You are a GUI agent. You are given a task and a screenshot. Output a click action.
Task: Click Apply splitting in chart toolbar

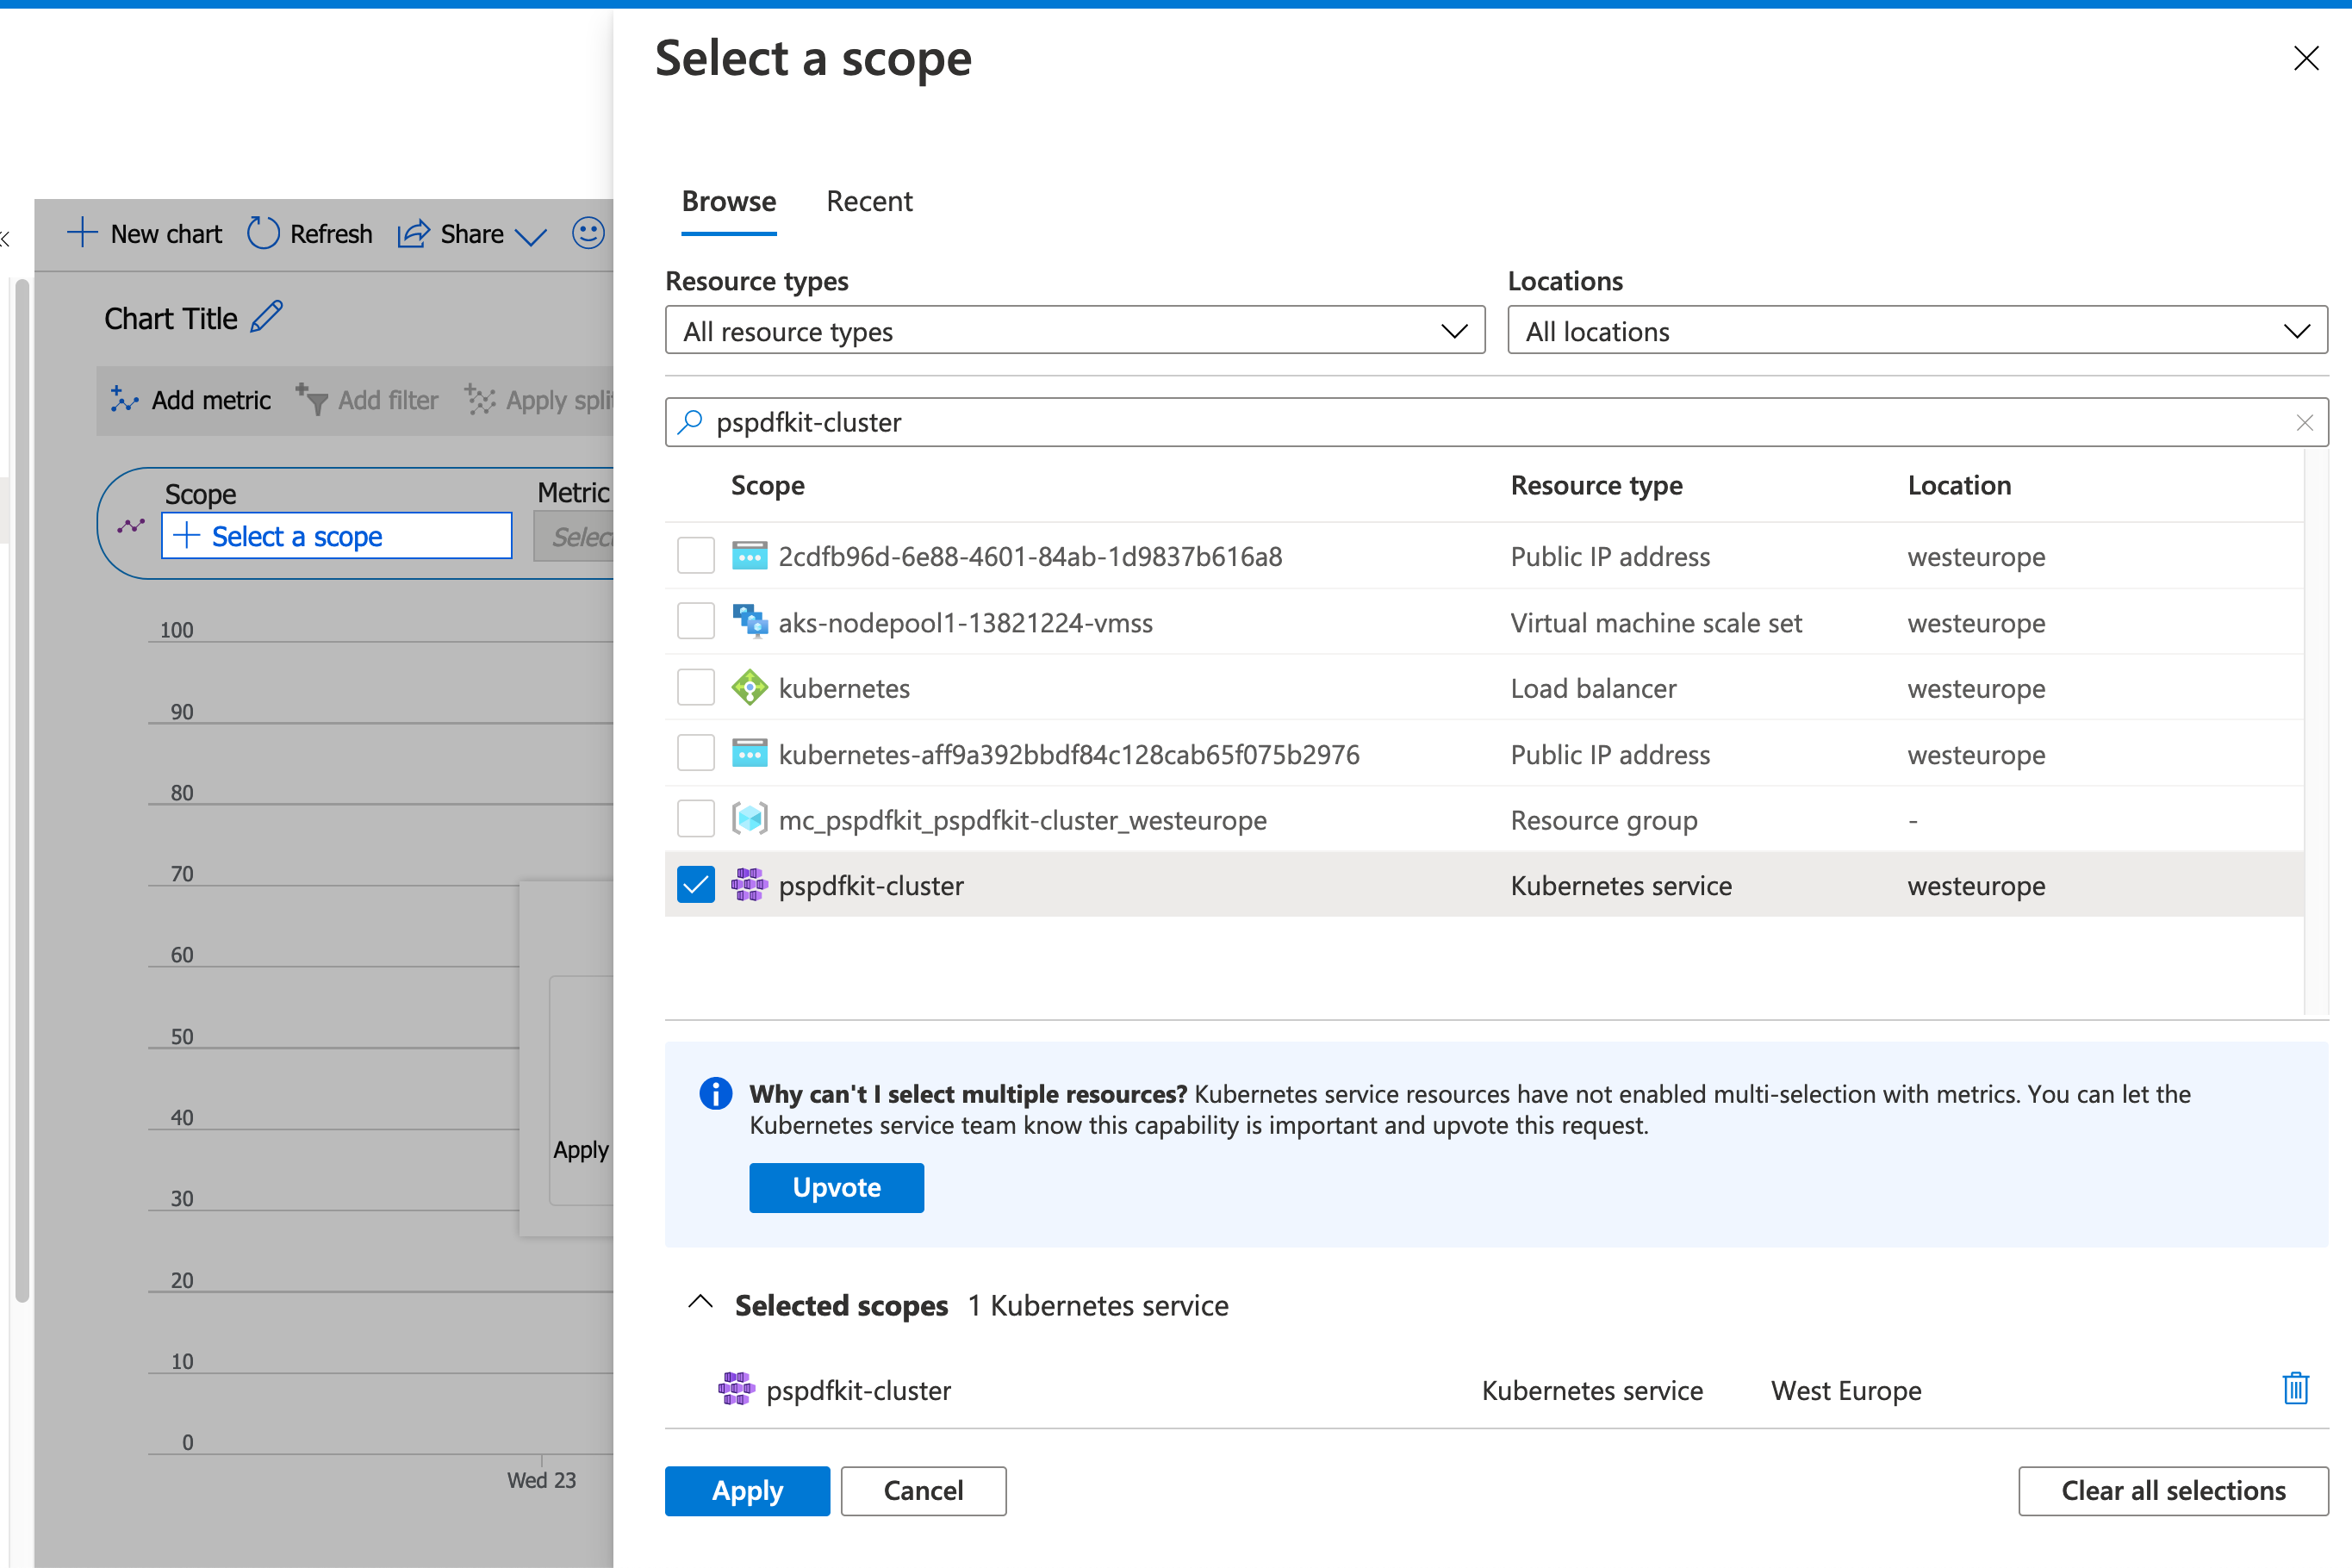tap(538, 400)
